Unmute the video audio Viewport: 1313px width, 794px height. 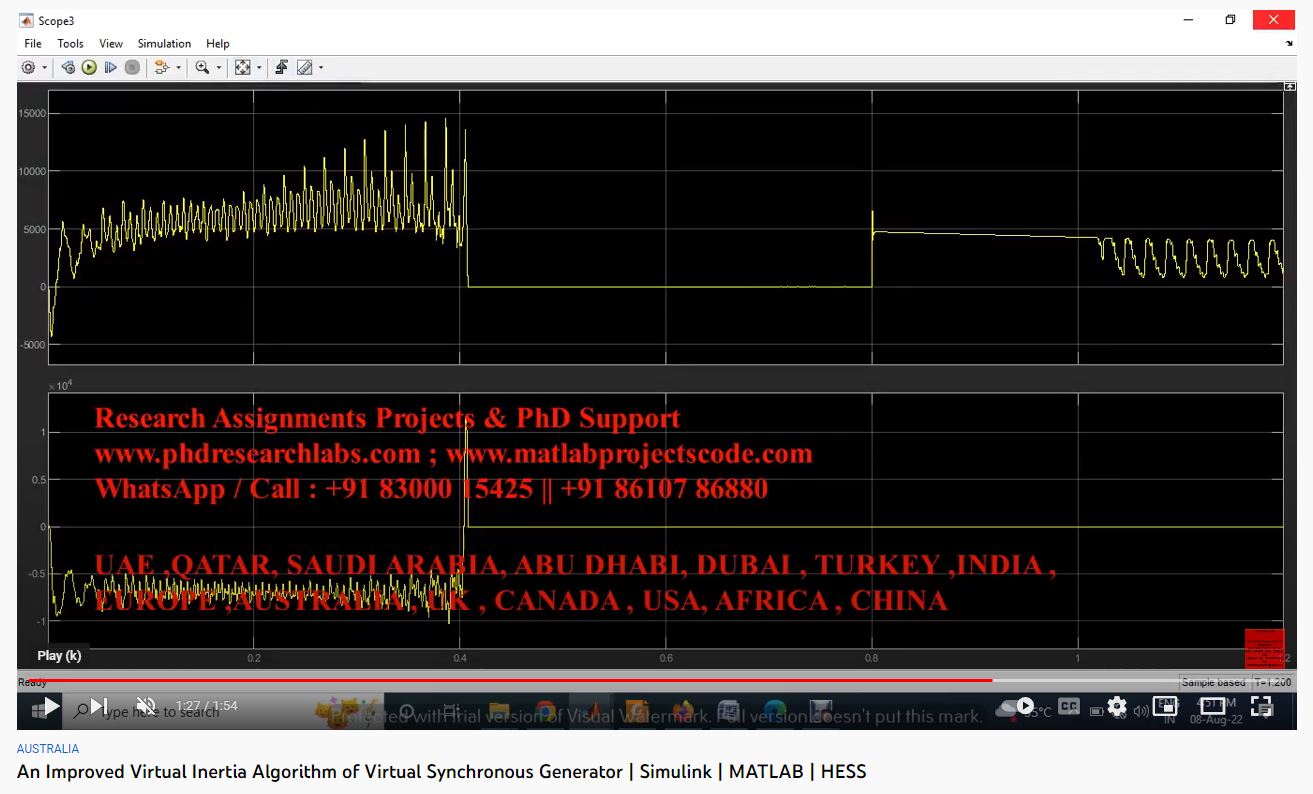click(x=147, y=706)
